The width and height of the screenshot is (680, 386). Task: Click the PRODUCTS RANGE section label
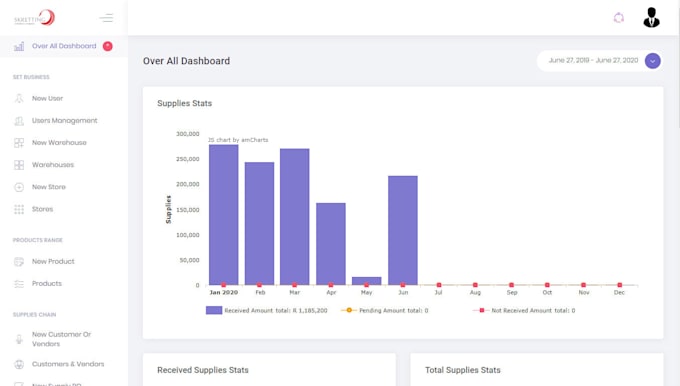click(x=38, y=240)
